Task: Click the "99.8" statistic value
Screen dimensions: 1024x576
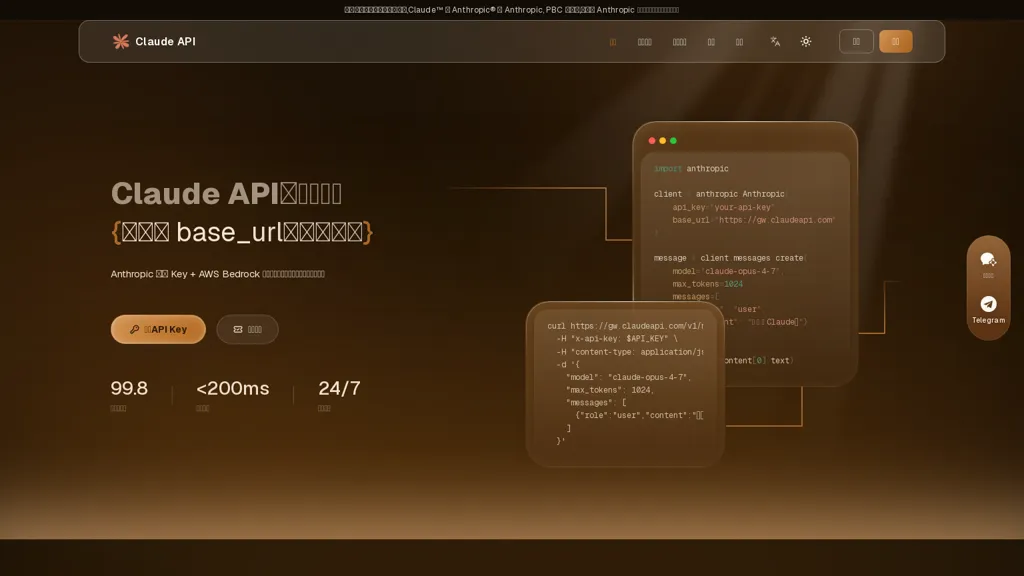Action: [129, 389]
